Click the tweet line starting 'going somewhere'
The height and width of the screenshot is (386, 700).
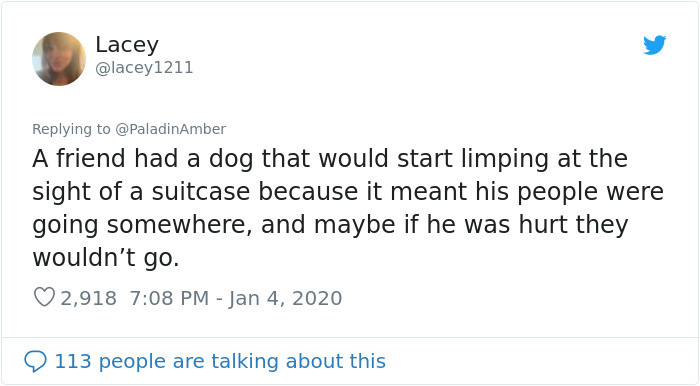point(330,225)
